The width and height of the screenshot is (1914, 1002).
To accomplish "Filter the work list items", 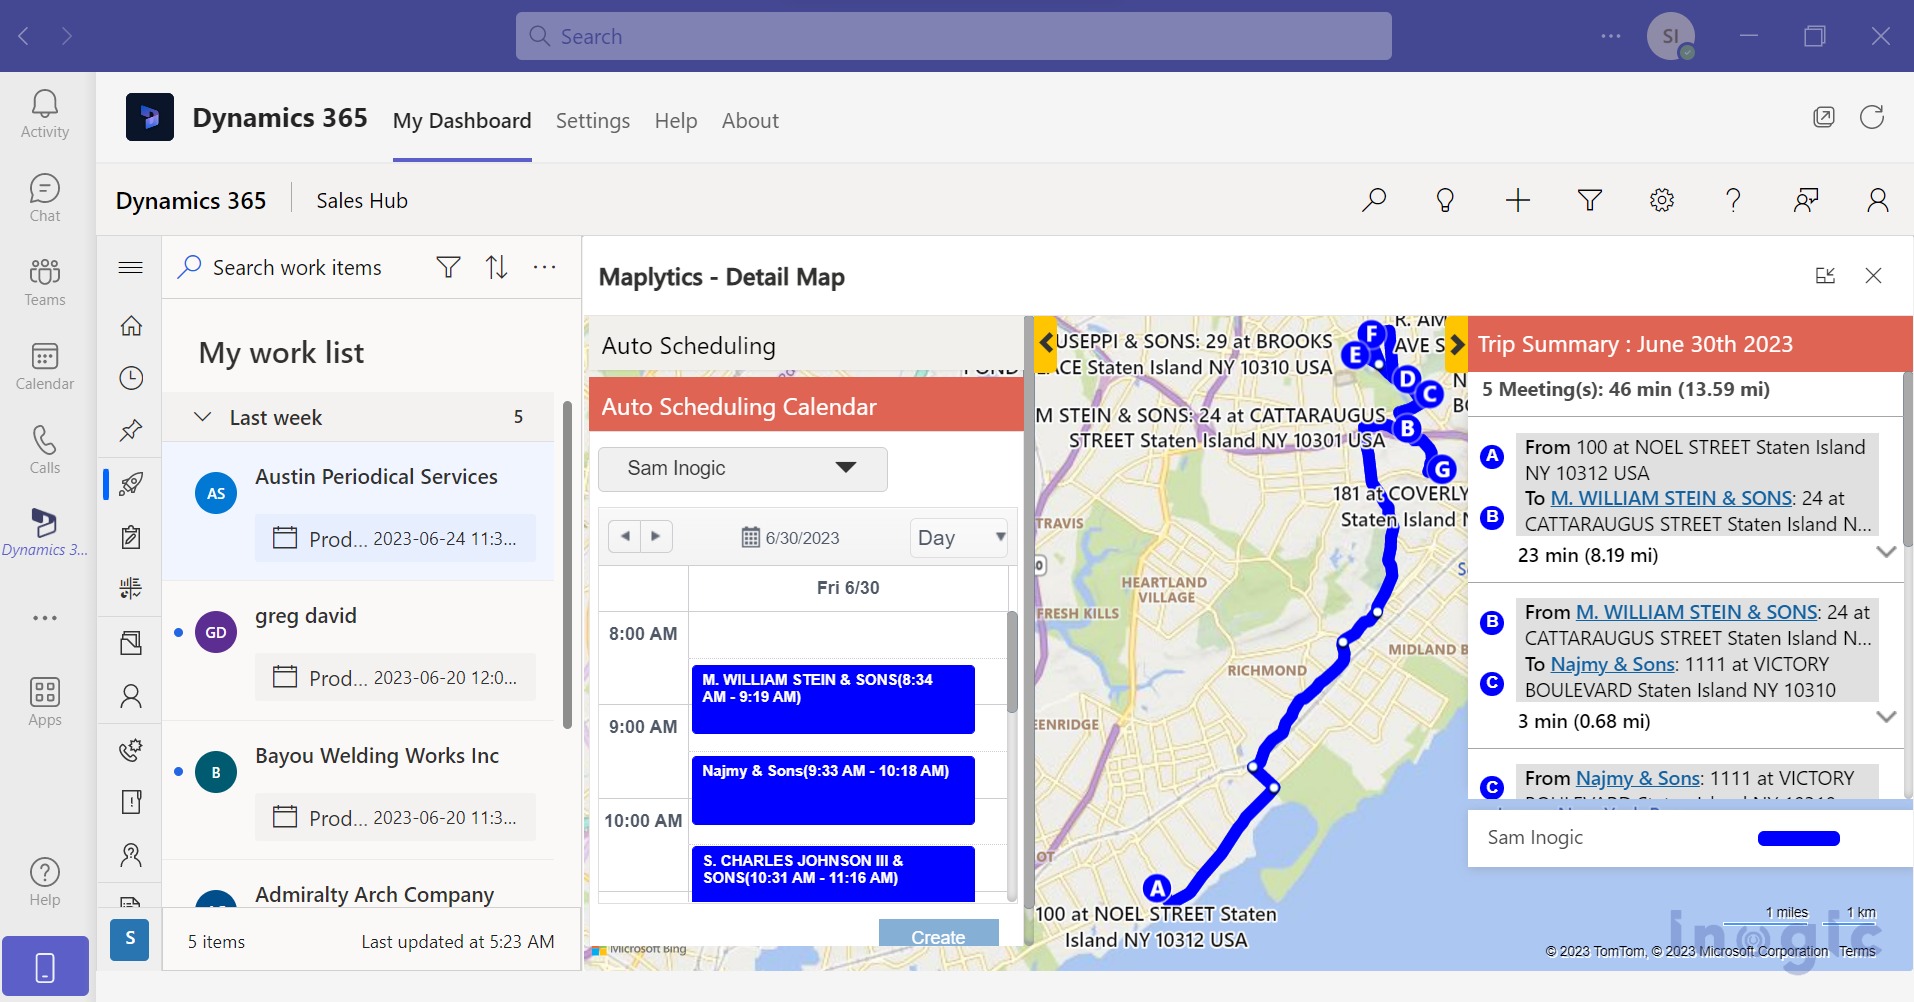I will 449,267.
